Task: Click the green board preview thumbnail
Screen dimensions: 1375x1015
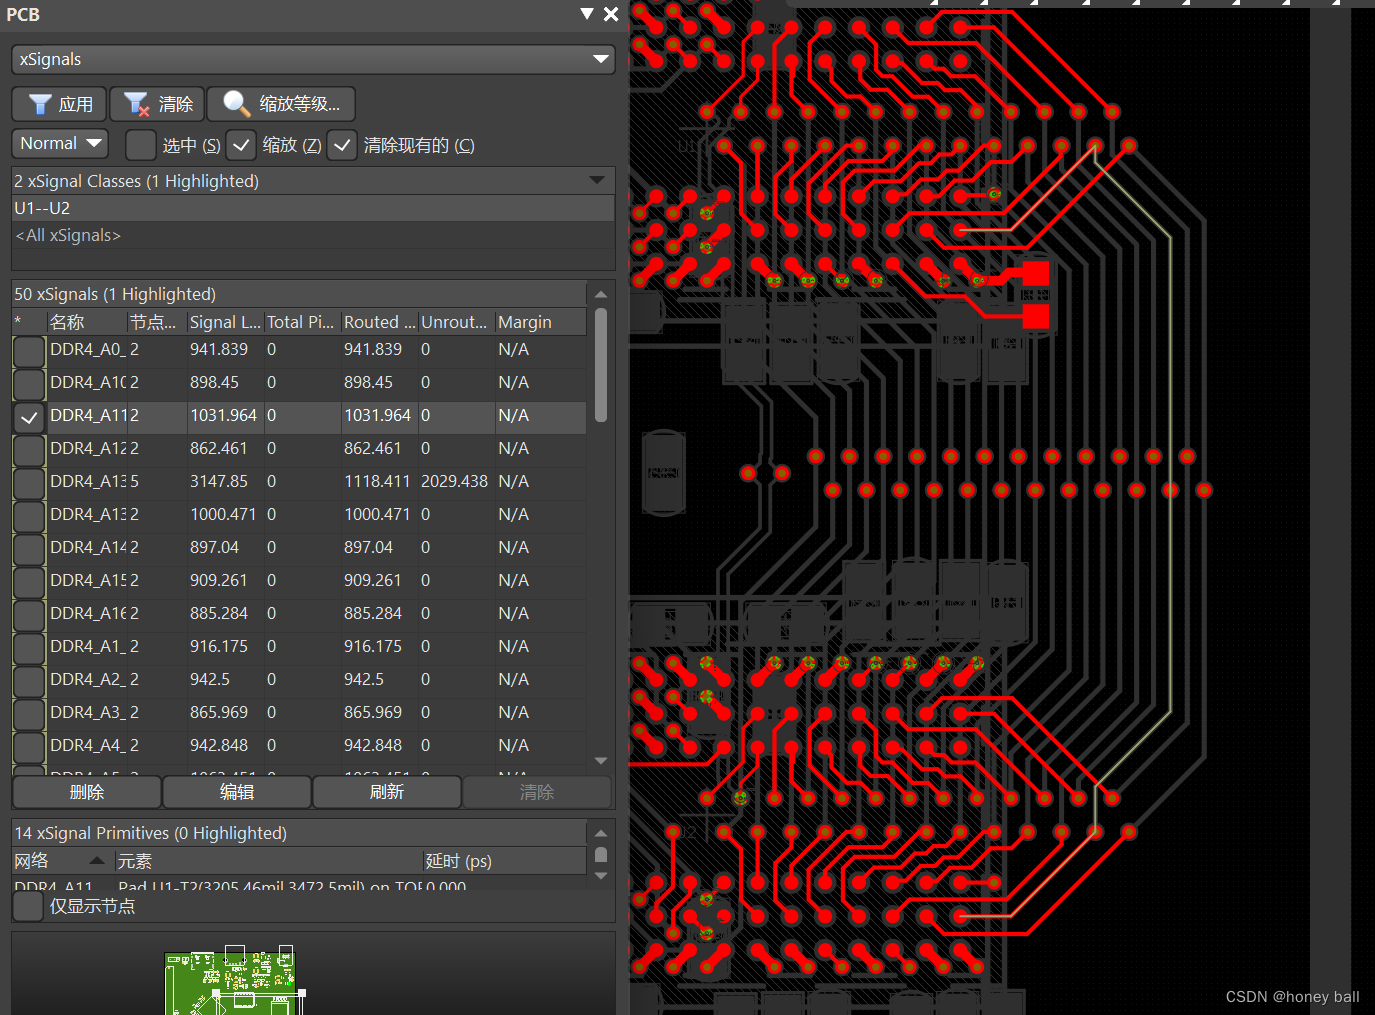Action: [232, 985]
